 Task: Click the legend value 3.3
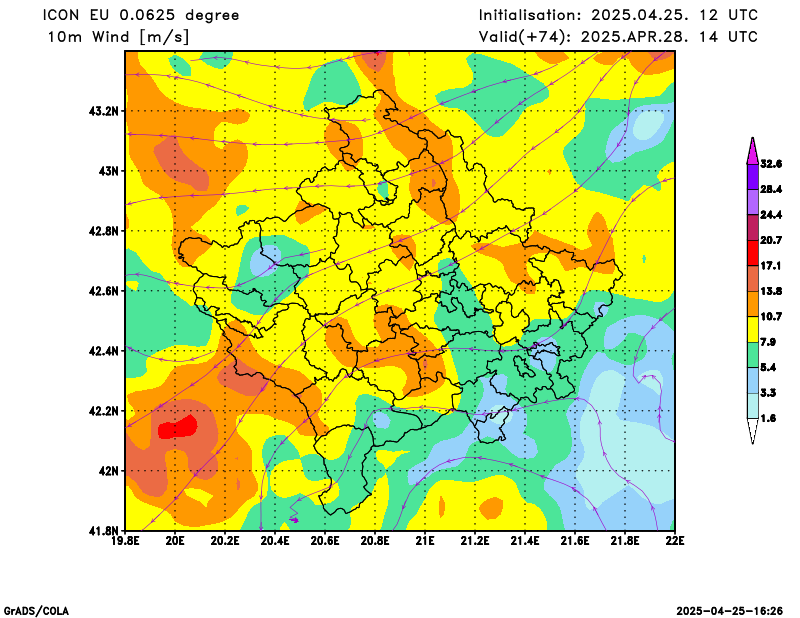tap(768, 393)
